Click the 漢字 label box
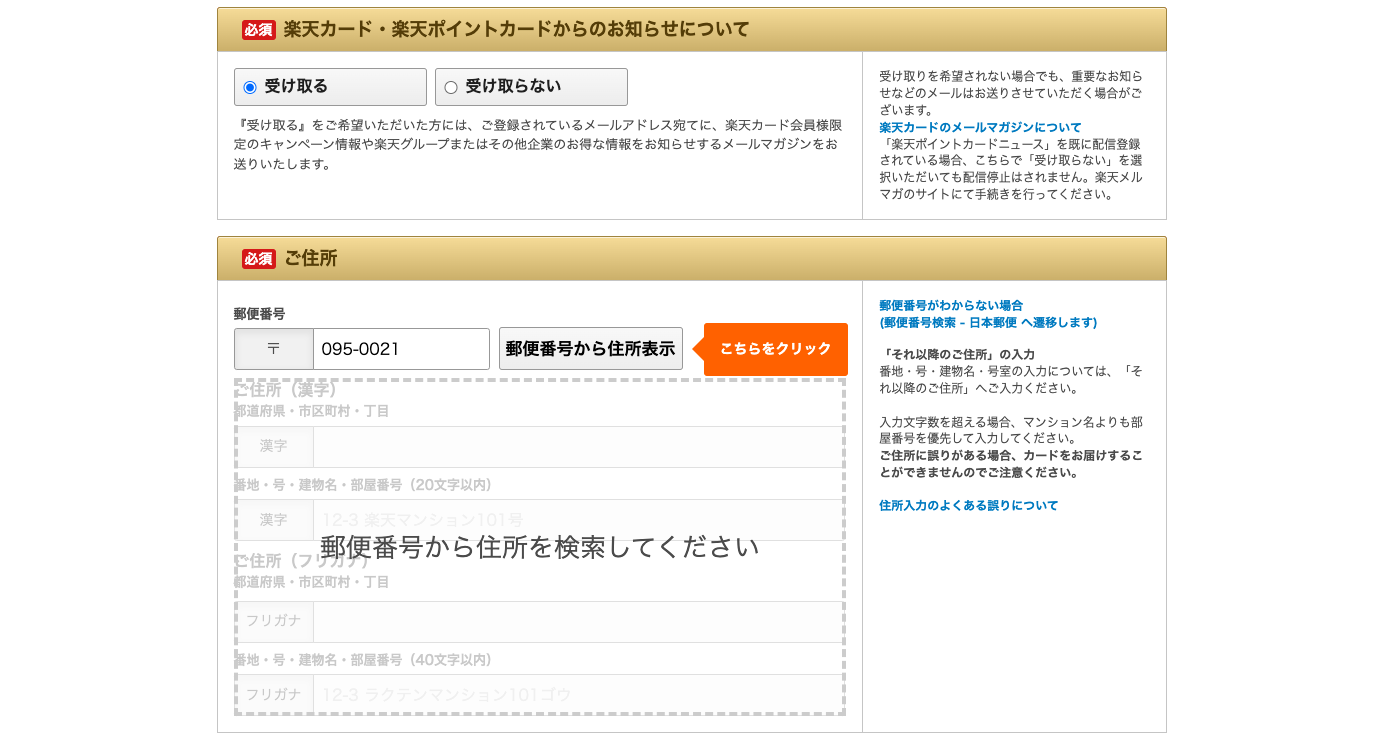The width and height of the screenshot is (1382, 743). pos(274,446)
